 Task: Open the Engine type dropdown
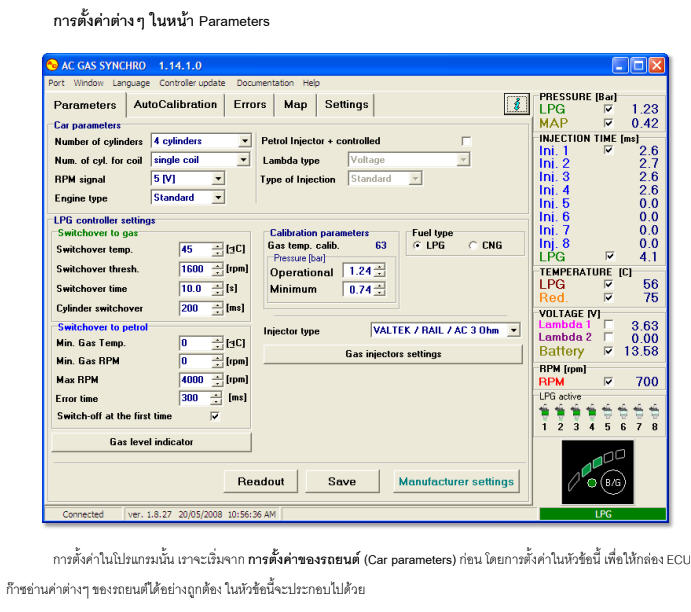pos(218,198)
